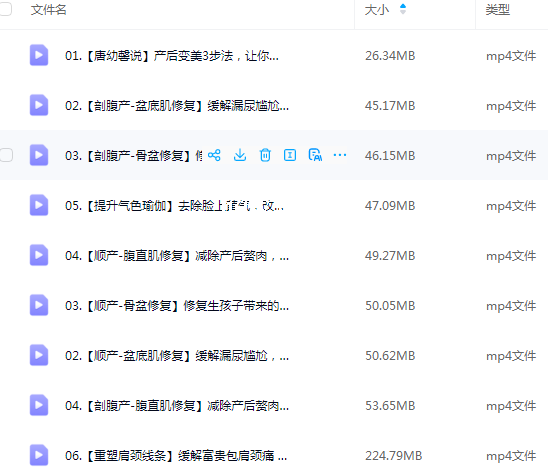This screenshot has width=548, height=467.
Task: Share the hovered 03 剖腹产-骨盆修复 file
Action: click(214, 155)
